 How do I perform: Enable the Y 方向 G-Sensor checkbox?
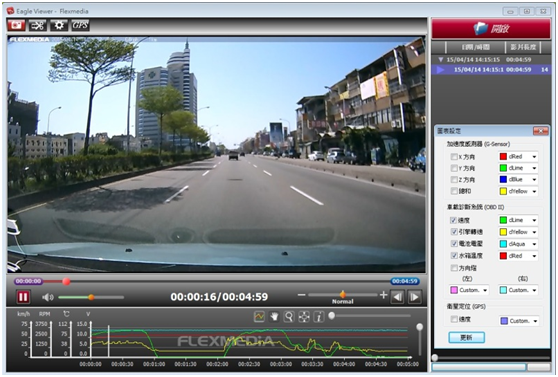[x=454, y=168]
